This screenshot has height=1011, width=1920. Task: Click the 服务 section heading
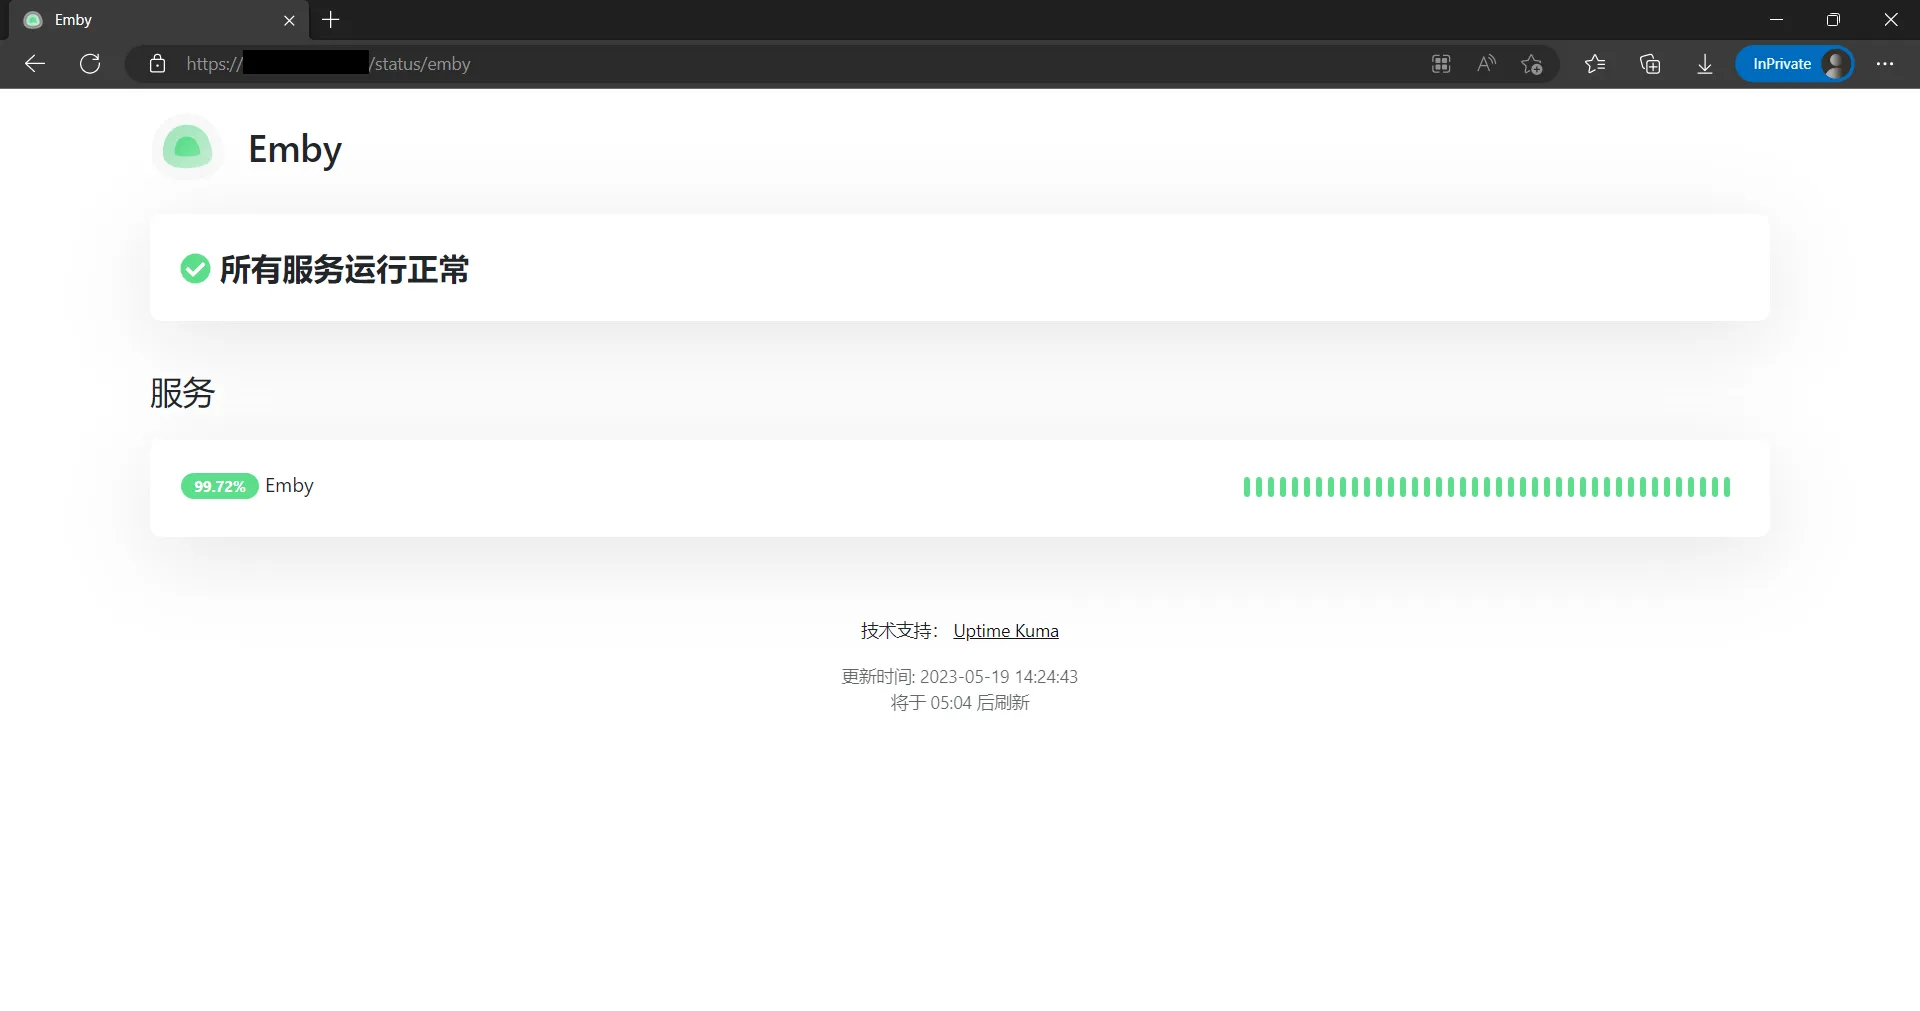click(182, 392)
